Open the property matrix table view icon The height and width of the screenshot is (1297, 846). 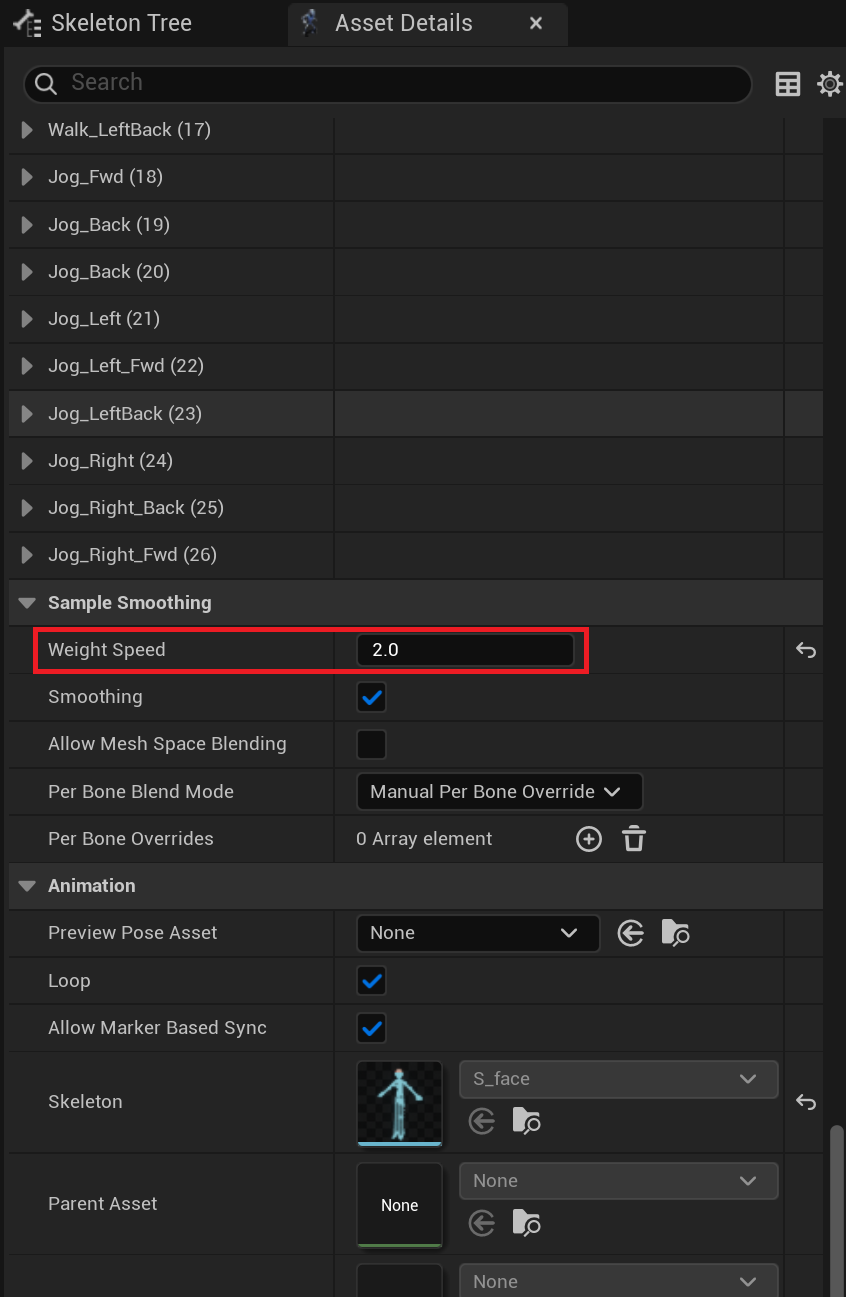click(x=788, y=84)
